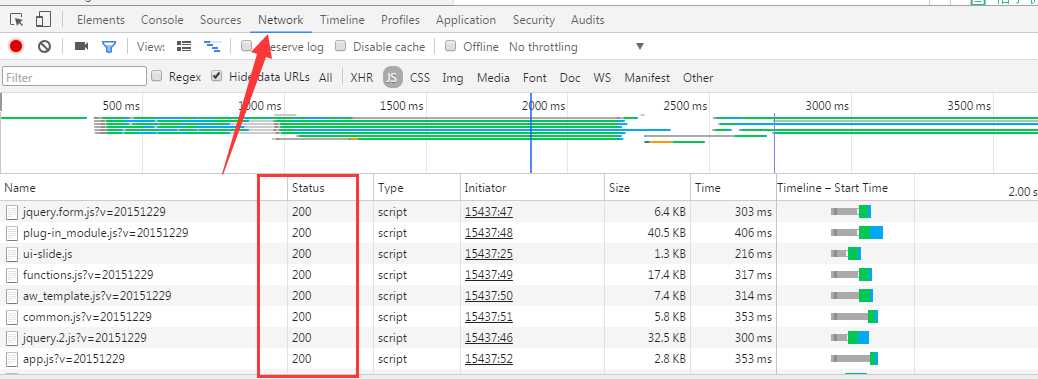
Task: Filter requests by Manifest
Action: click(x=647, y=77)
